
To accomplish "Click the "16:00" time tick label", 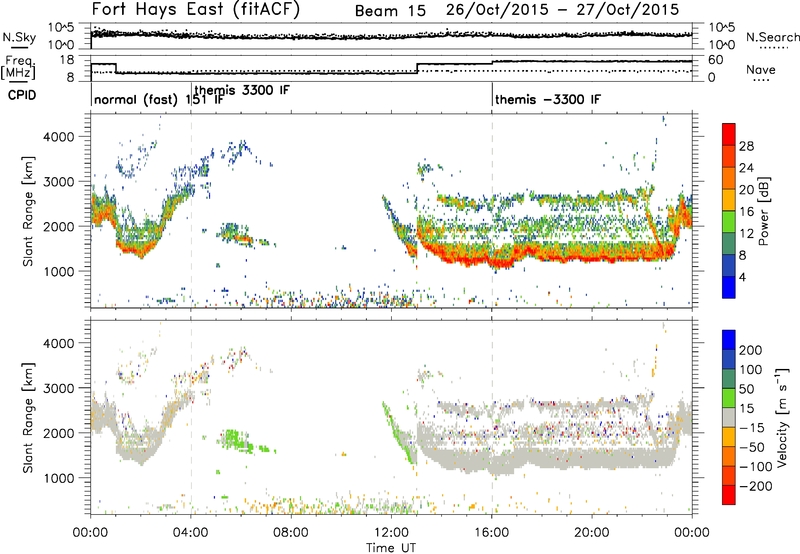I will tap(491, 533).
